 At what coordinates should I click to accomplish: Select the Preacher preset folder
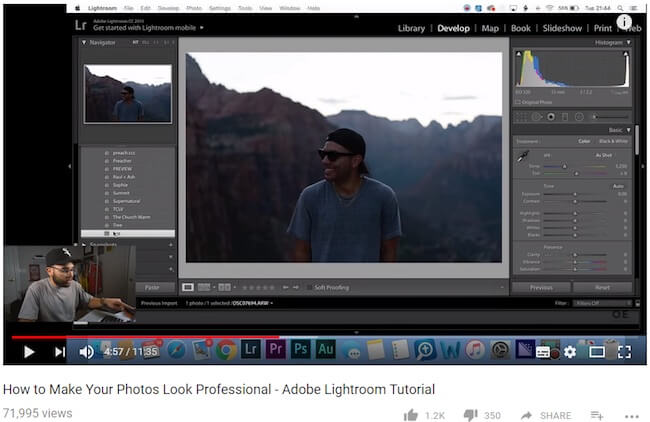point(122,161)
